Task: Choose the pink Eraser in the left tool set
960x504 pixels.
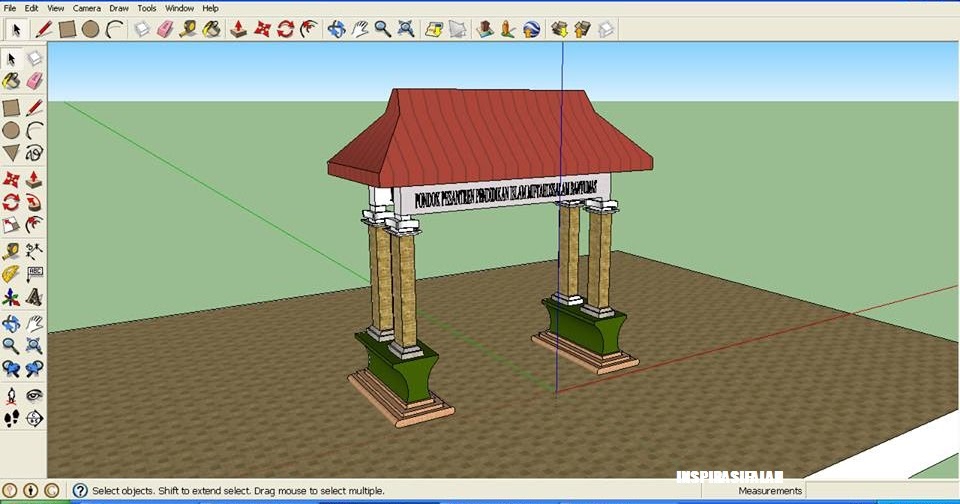Action: 34,80
